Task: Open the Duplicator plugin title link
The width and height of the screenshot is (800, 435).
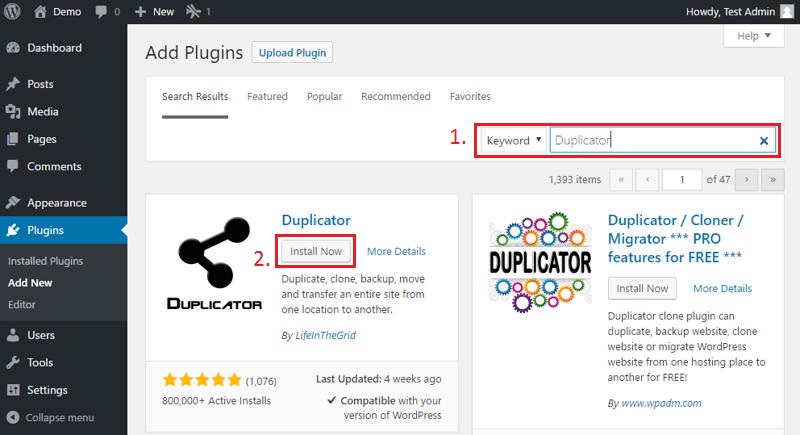Action: coord(316,220)
